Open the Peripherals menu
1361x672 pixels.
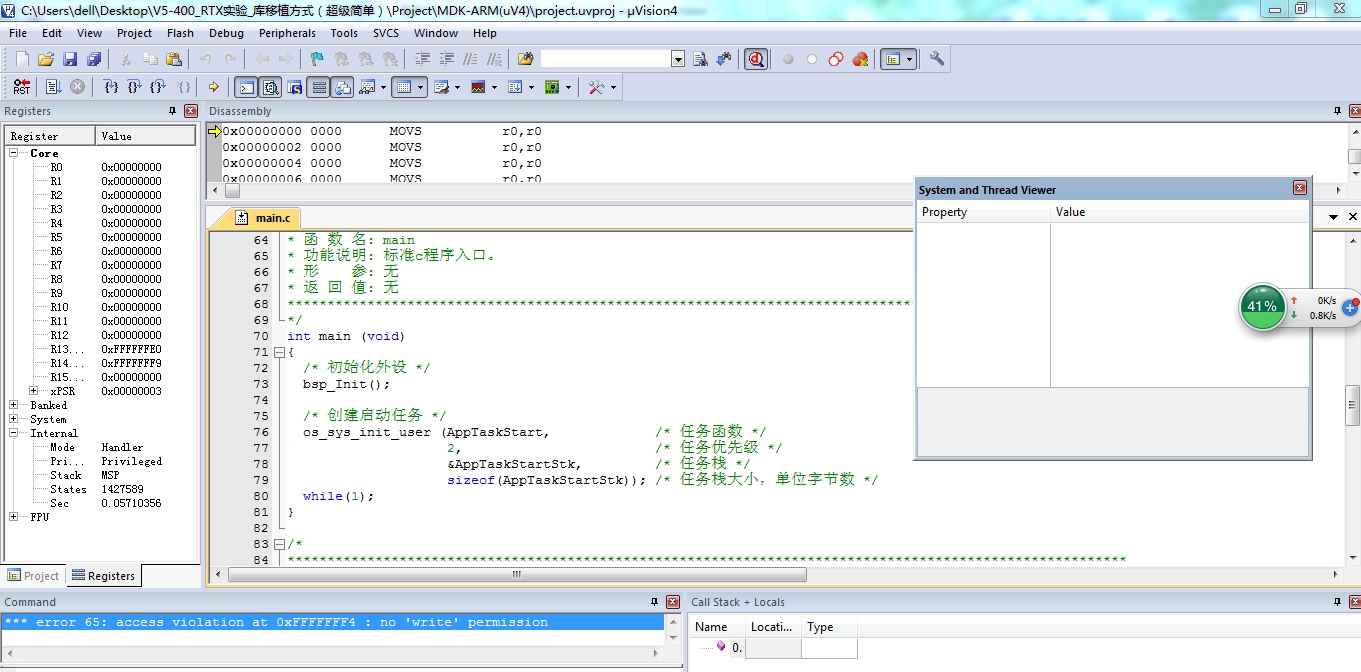287,33
